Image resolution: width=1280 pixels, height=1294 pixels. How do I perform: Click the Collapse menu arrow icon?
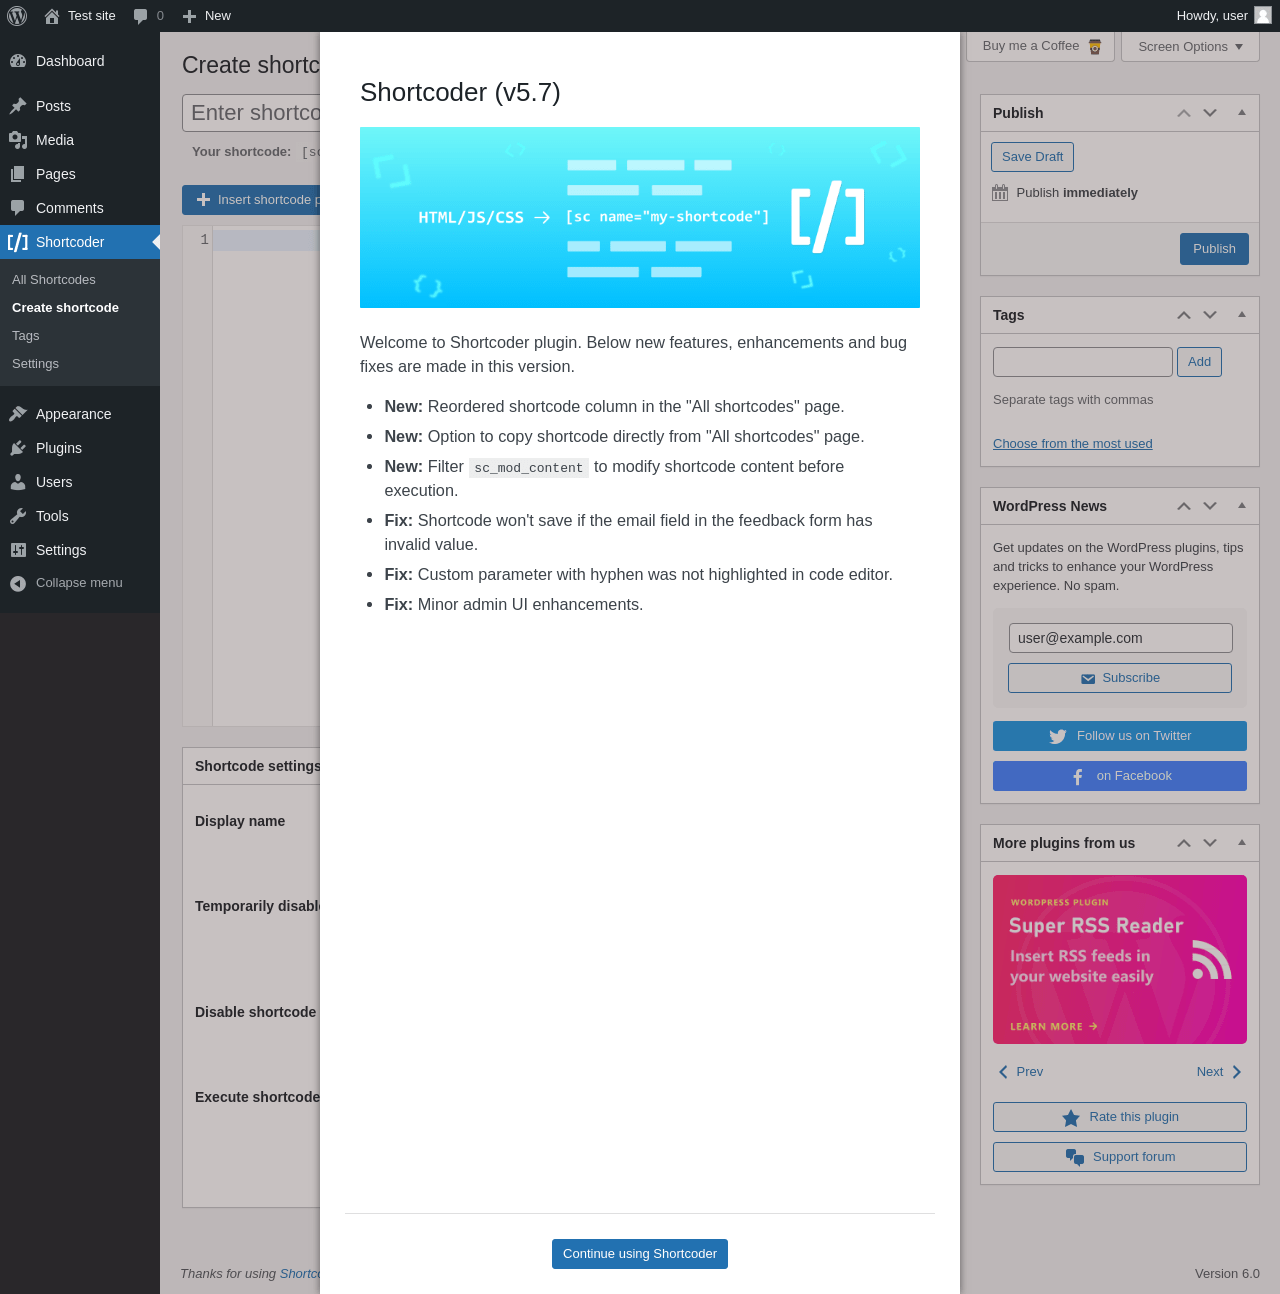[x=18, y=583]
